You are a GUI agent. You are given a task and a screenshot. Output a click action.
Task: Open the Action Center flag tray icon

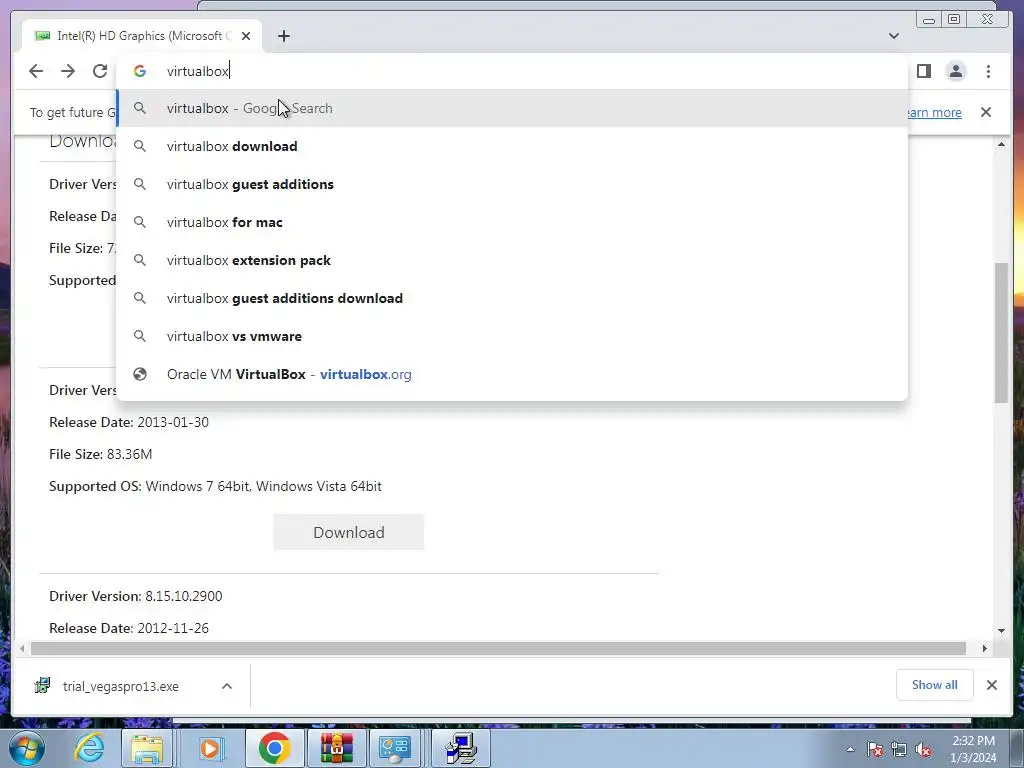pos(874,749)
